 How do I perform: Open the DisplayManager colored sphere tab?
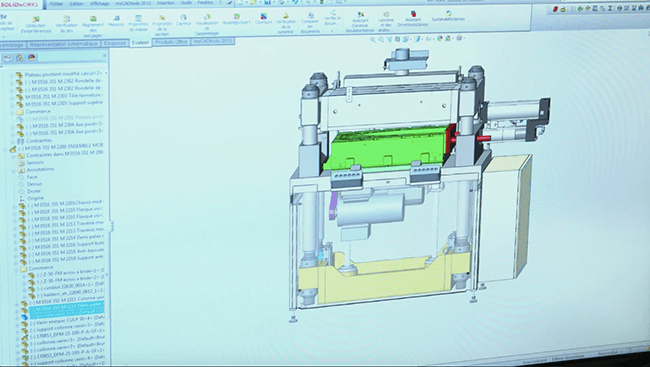pos(32,57)
